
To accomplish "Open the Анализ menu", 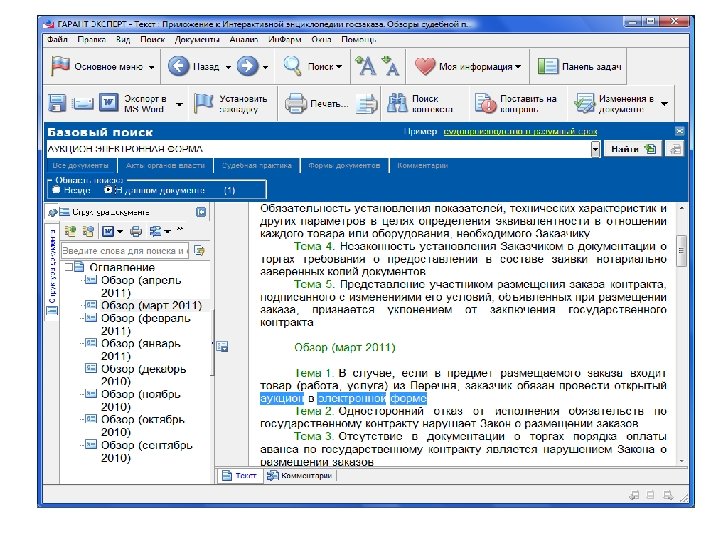I will pos(244,39).
